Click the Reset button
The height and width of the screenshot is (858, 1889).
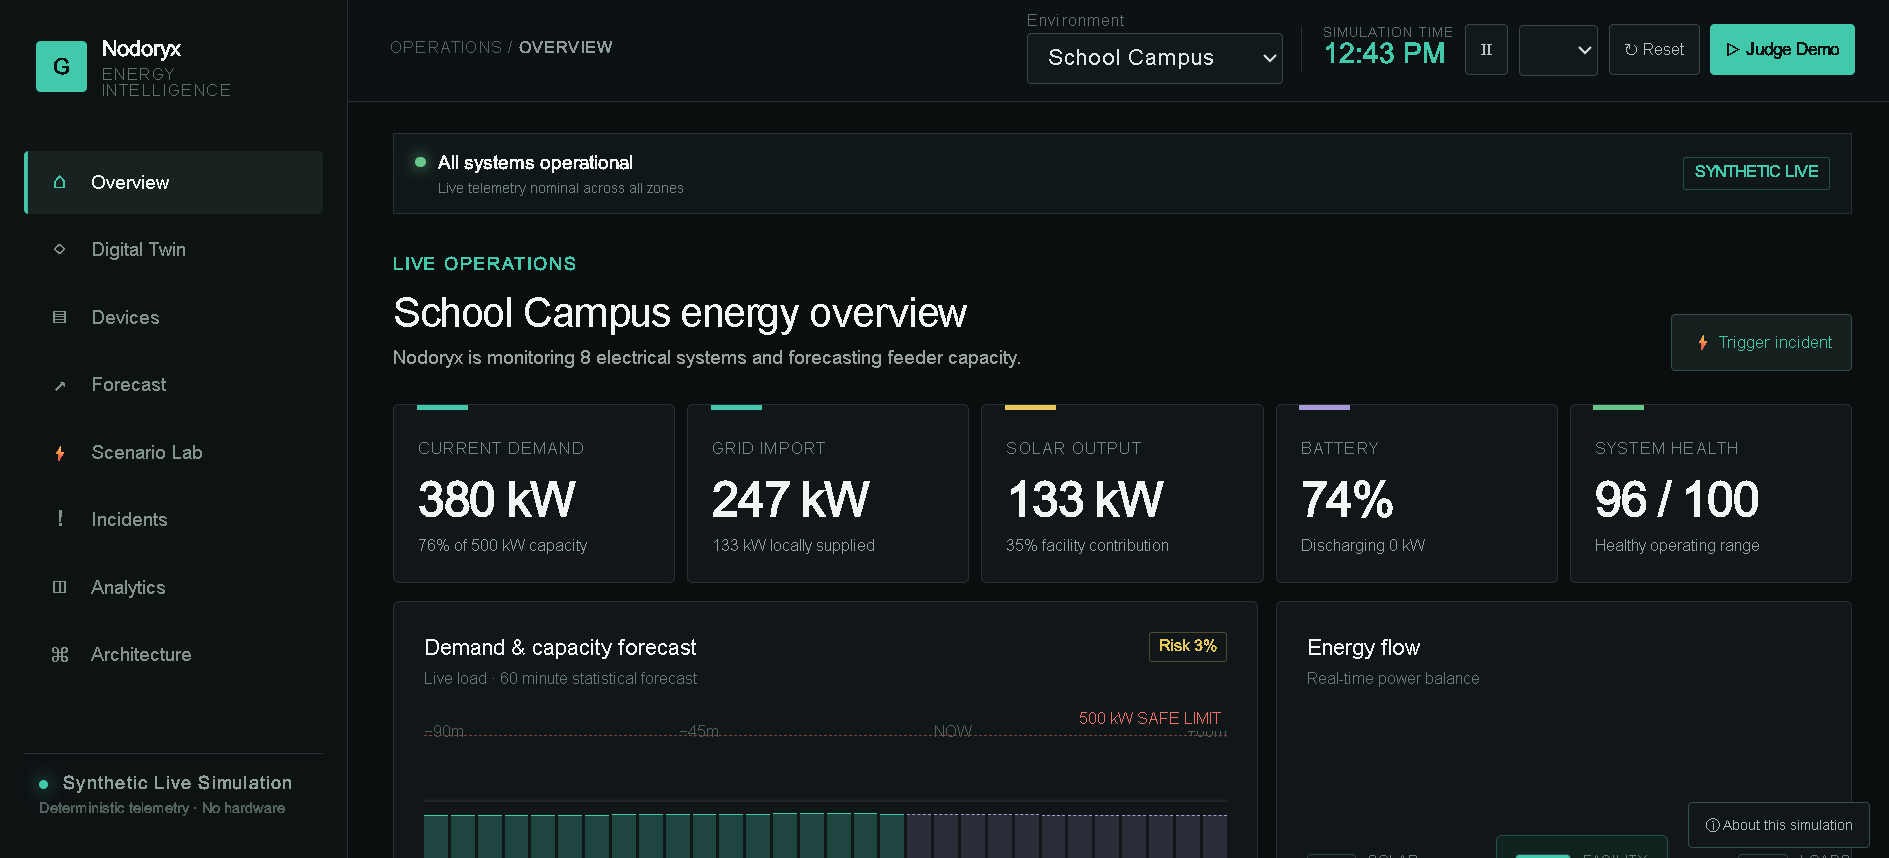tap(1654, 50)
